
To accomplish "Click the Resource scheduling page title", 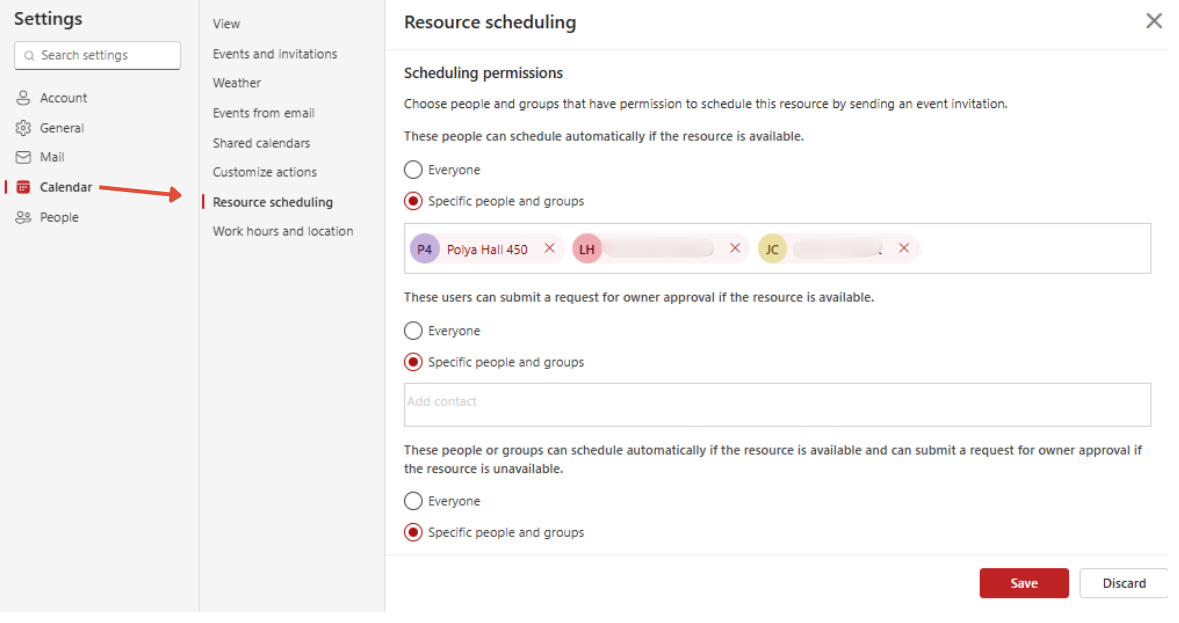I will tap(490, 23).
